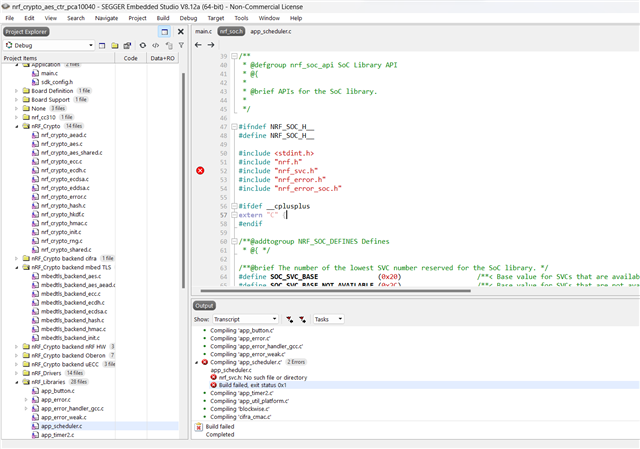Select mbedtls_backend_ecc.c in project tree
640x449 pixels.
click(x=71, y=294)
